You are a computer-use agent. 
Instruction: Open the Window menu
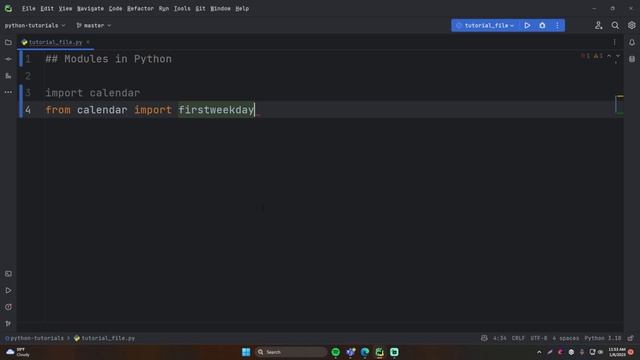220,8
